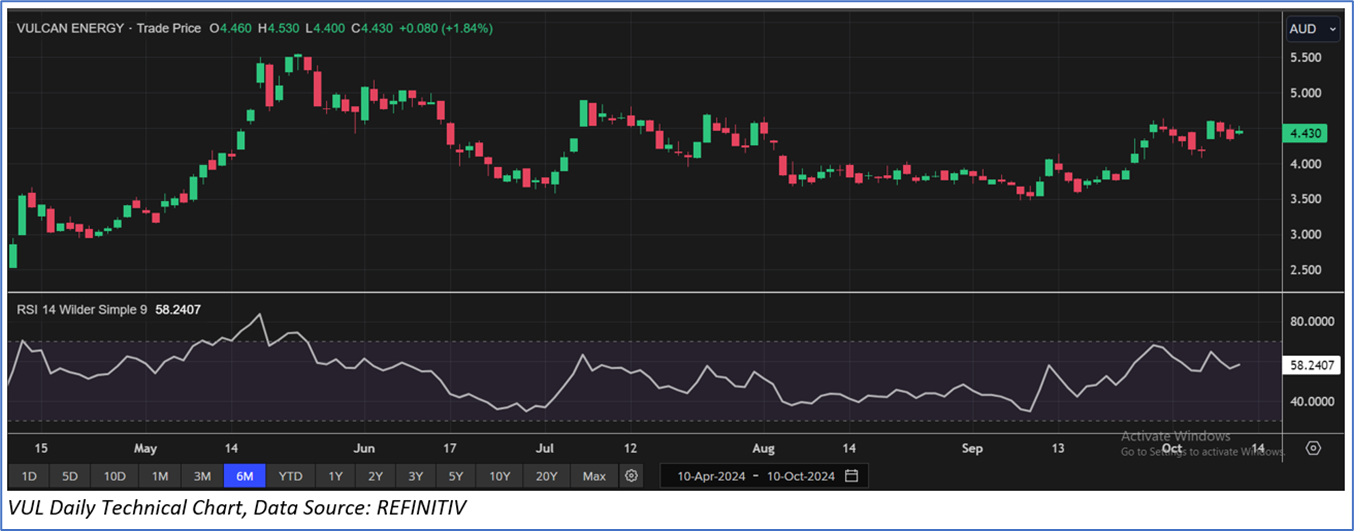Switch chart to YTD range
Viewport: 1354px width, 531px height.
pyautogui.click(x=291, y=476)
